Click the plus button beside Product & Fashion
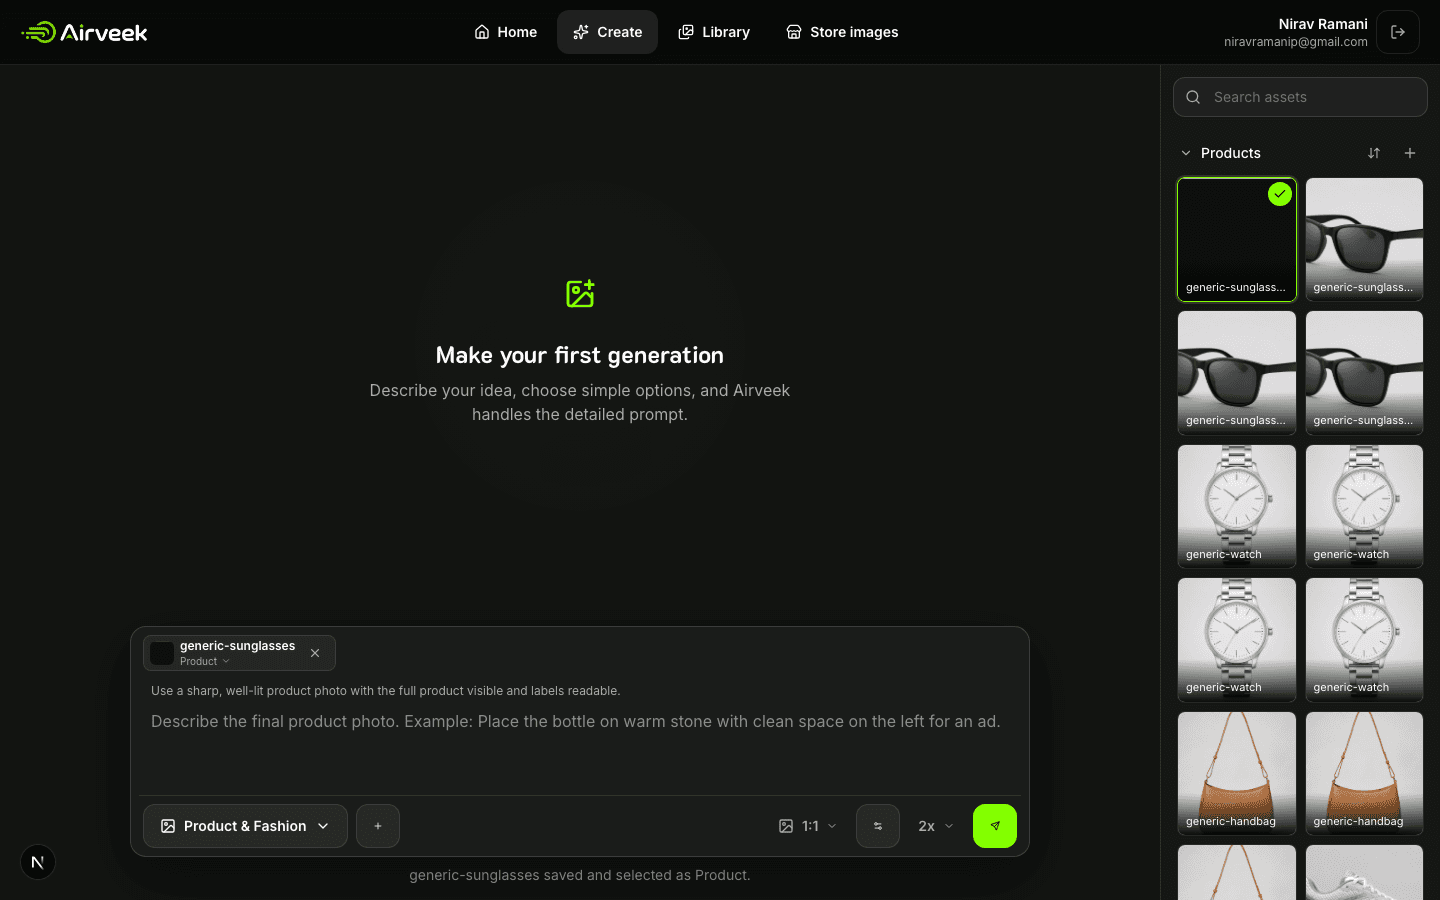The width and height of the screenshot is (1440, 900). [x=378, y=826]
